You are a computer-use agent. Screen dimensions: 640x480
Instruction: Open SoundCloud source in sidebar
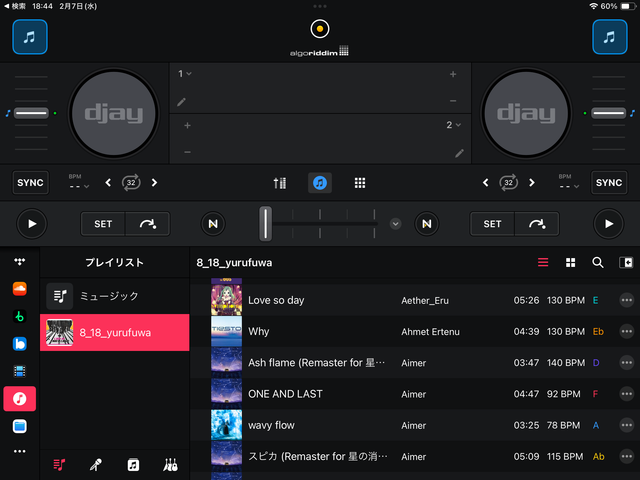[20, 289]
